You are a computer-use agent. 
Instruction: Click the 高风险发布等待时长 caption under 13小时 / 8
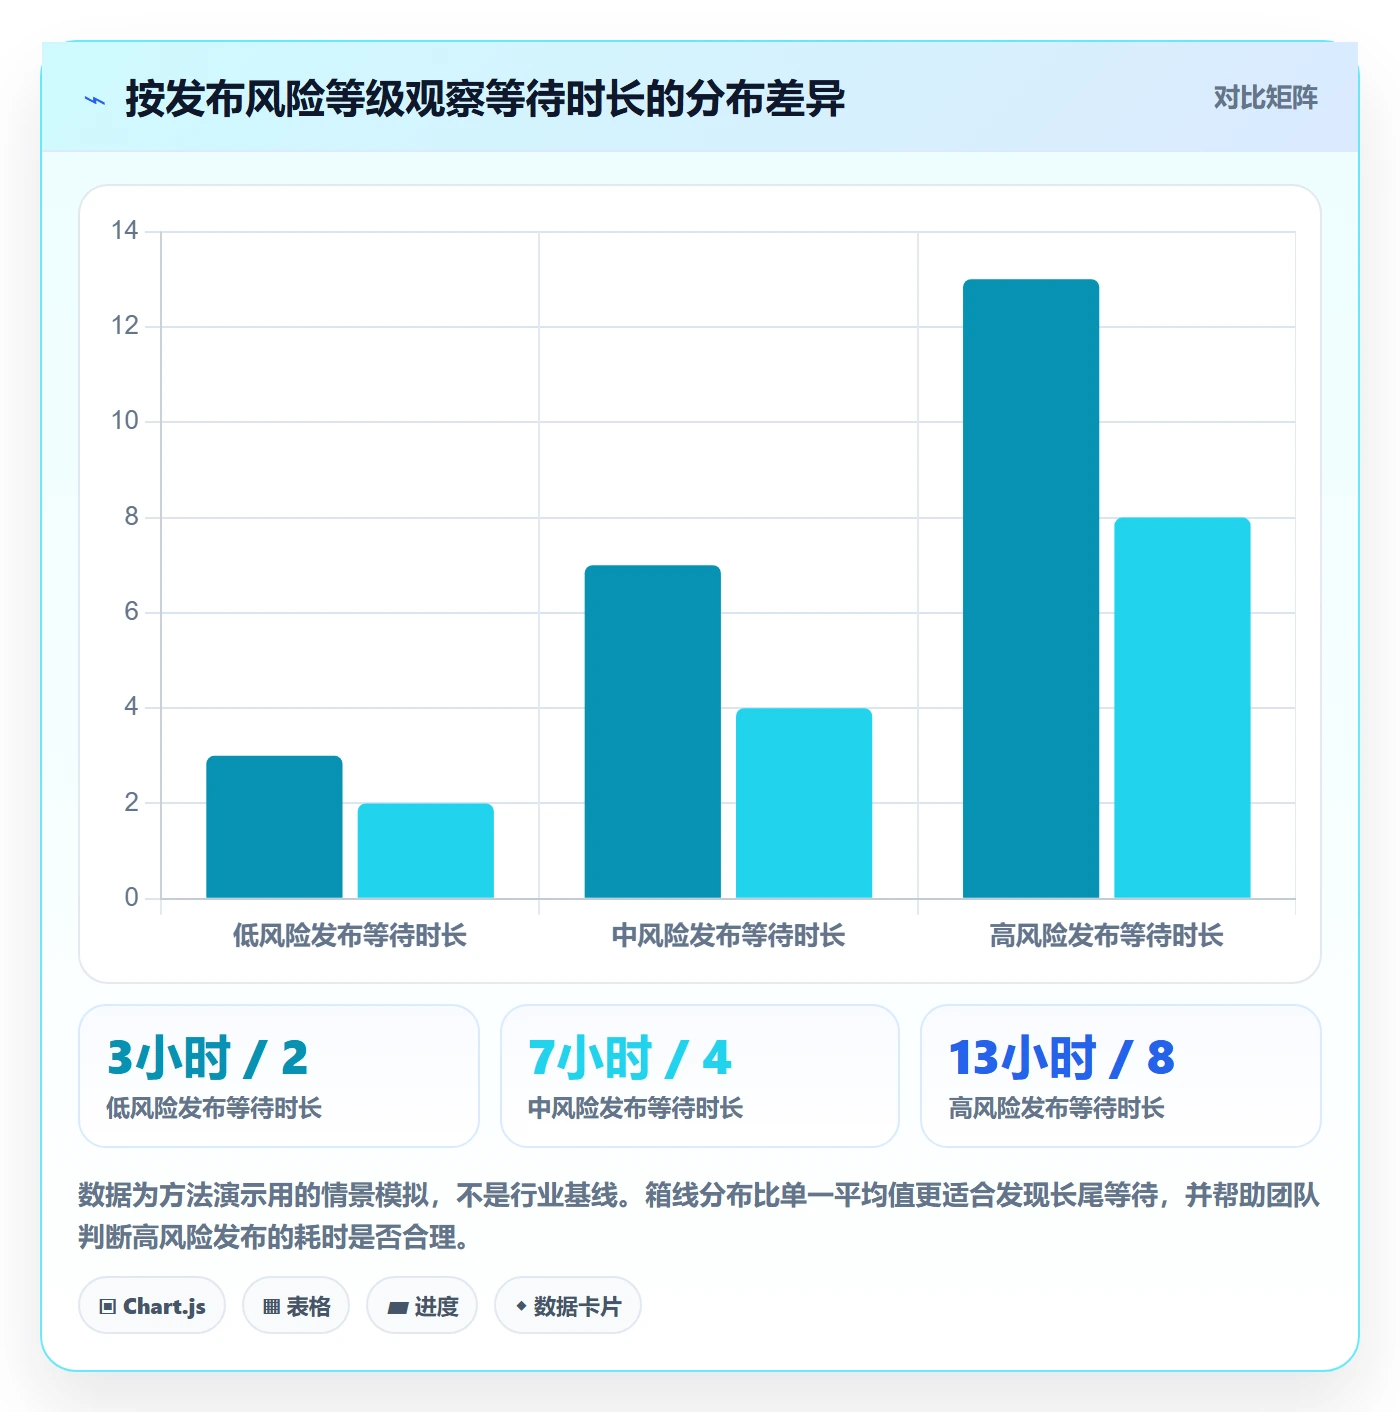pos(1057,1108)
